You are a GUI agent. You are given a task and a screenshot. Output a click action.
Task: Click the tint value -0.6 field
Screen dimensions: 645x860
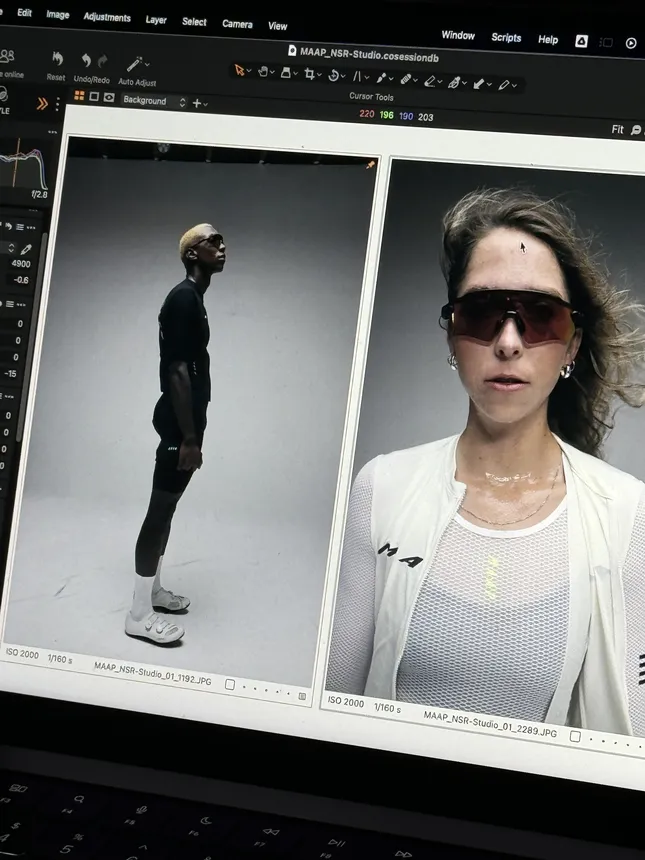[21, 280]
